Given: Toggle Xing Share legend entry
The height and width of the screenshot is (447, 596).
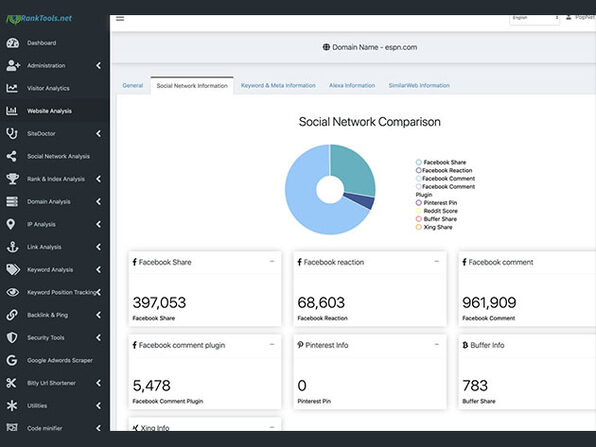Looking at the screenshot, I should pos(434,227).
